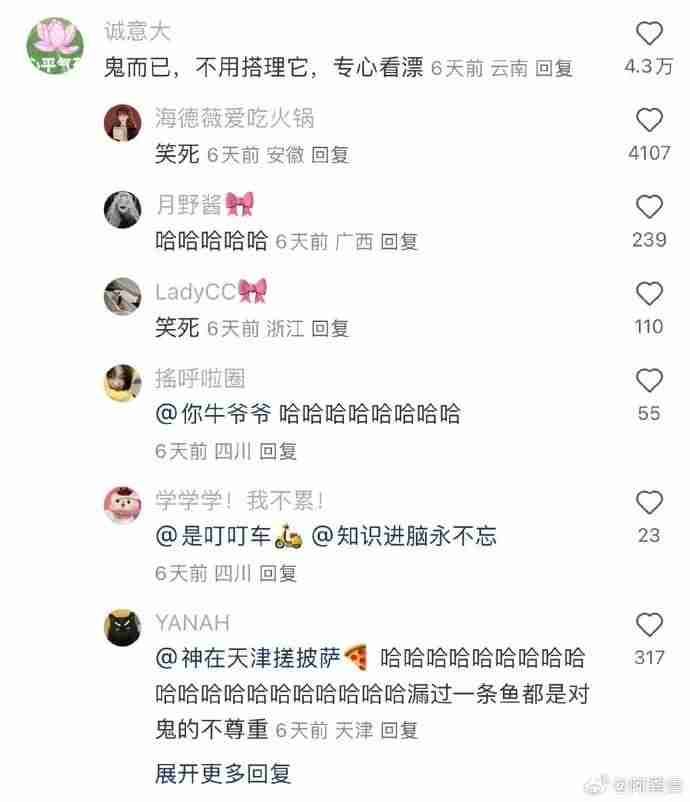Open 海德薇爱吃火锅's avatar

pyautogui.click(x=123, y=123)
